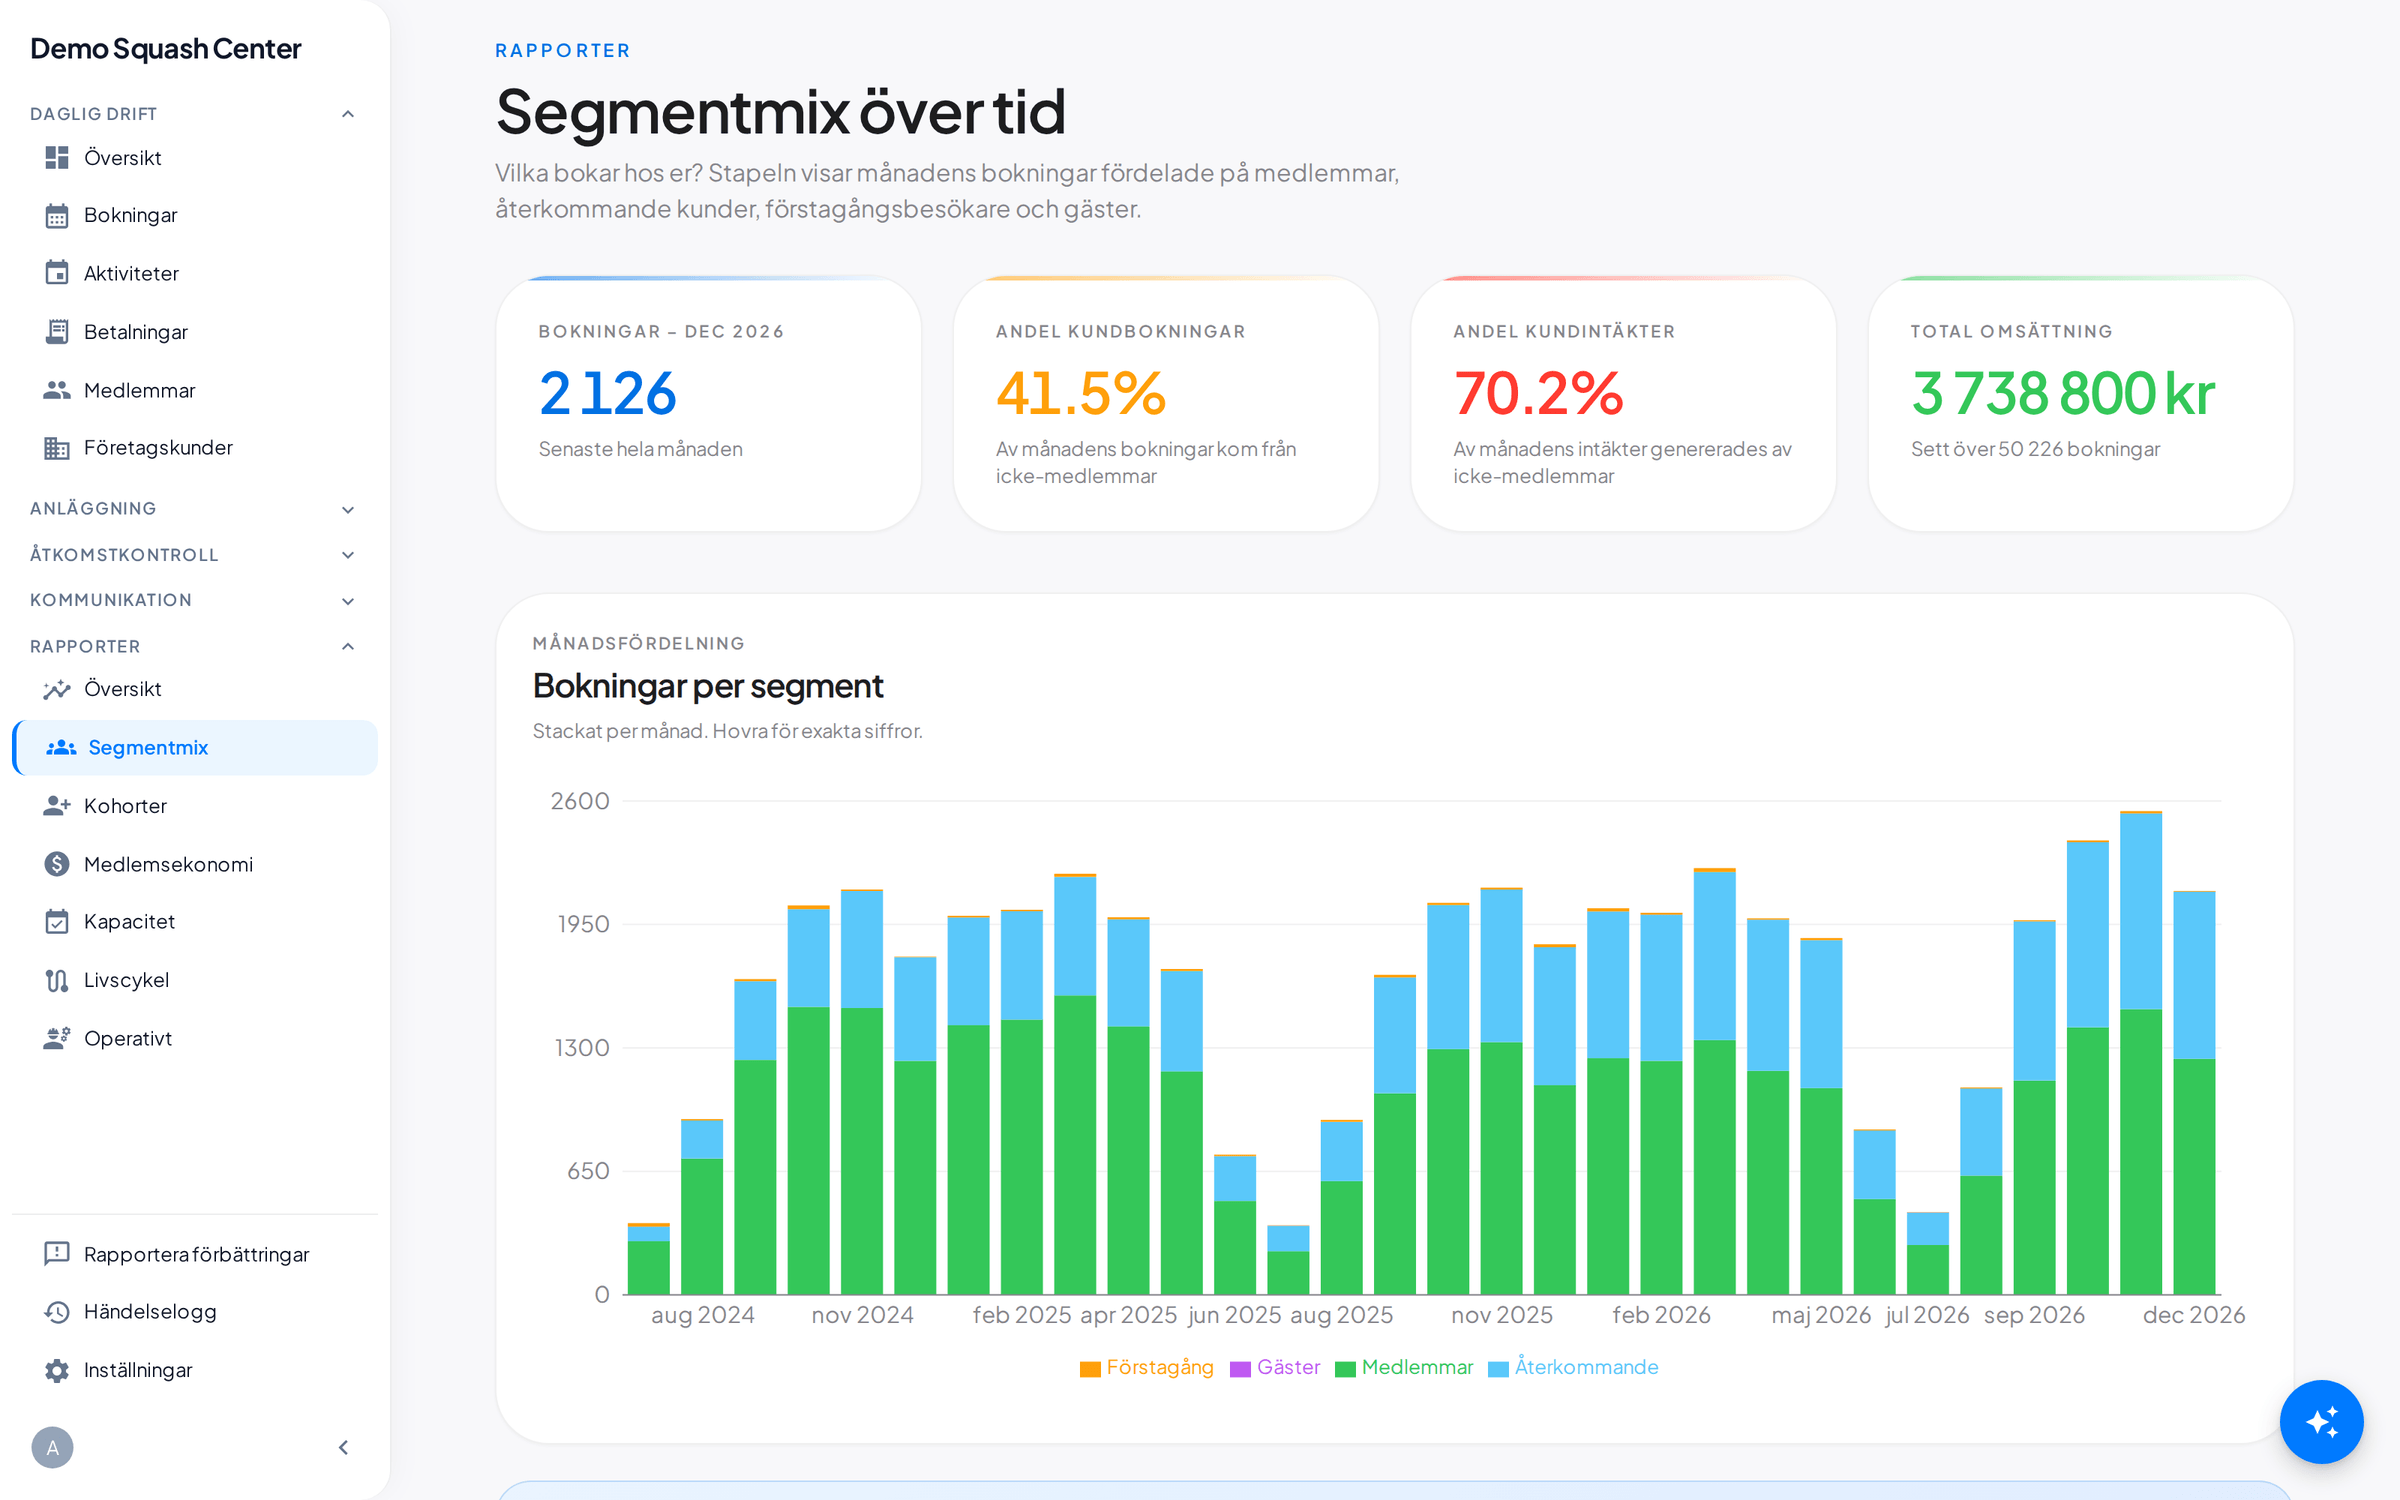Open the Medlemsekonomi report

coord(195,863)
